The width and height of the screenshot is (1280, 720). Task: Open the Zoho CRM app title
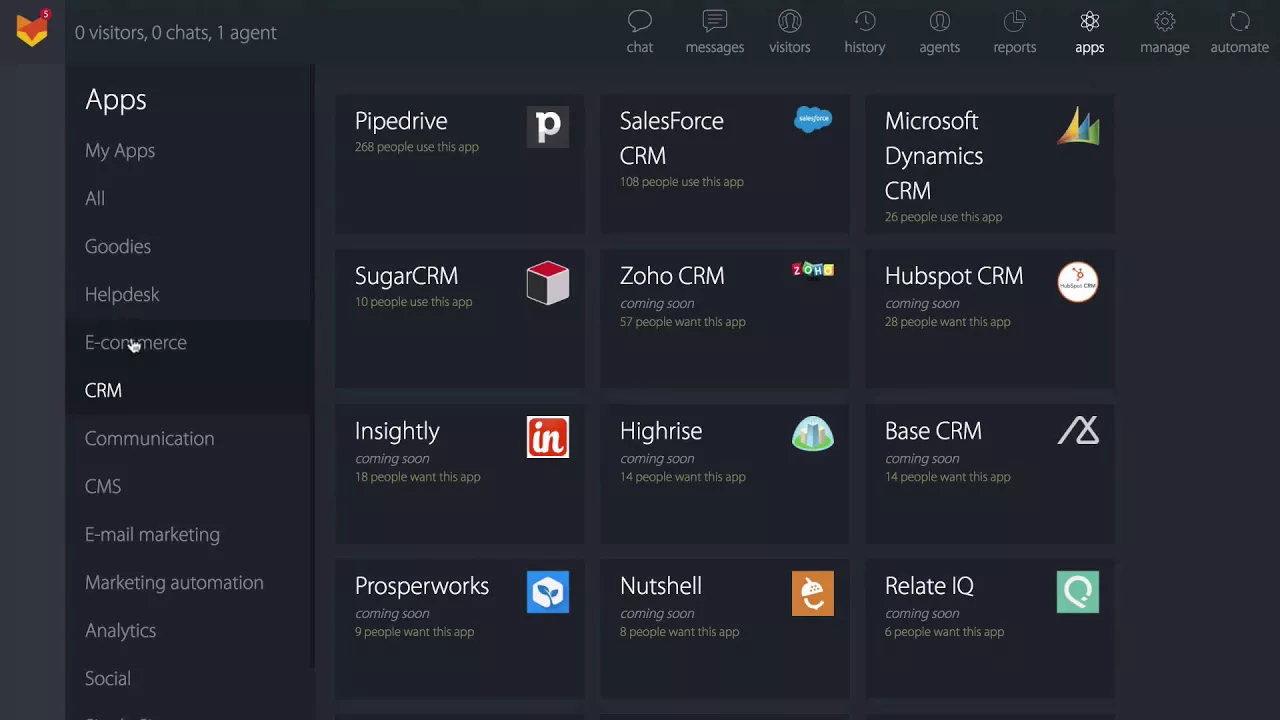pyautogui.click(x=672, y=276)
